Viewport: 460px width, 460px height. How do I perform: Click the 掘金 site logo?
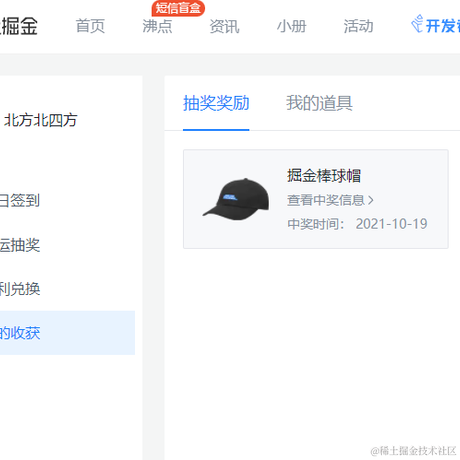point(18,26)
